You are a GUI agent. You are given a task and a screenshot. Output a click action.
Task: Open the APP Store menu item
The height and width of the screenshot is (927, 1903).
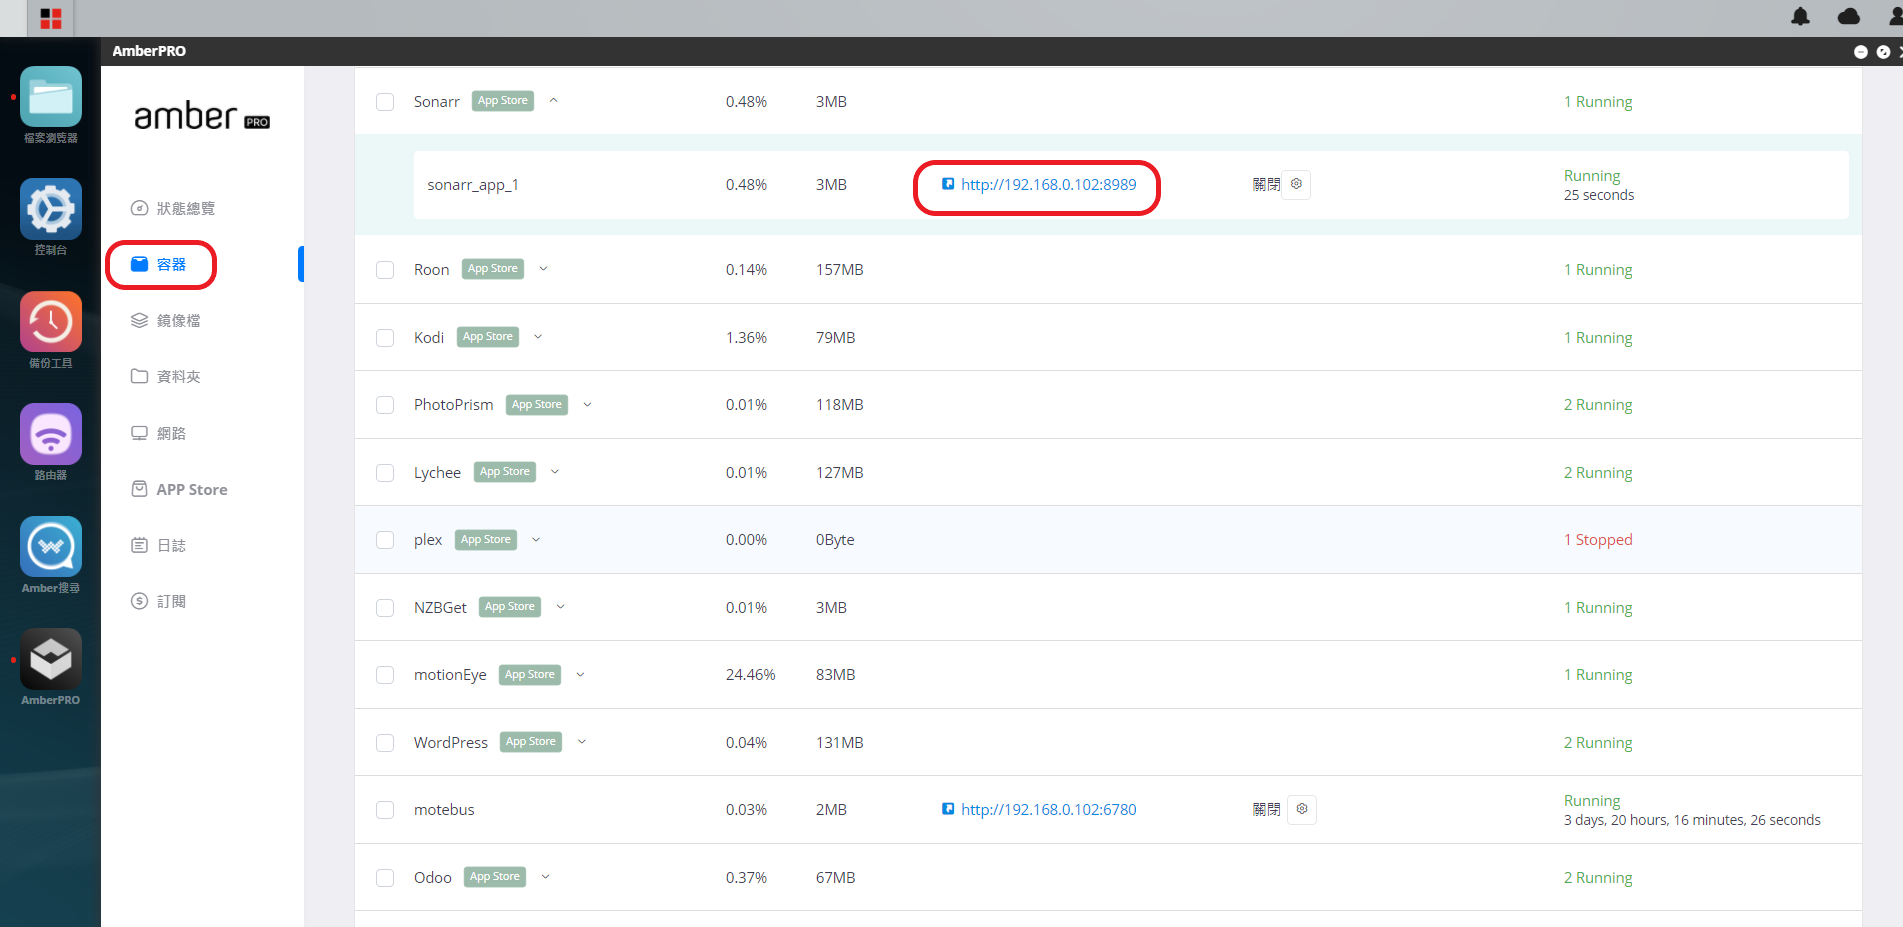[x=180, y=489]
